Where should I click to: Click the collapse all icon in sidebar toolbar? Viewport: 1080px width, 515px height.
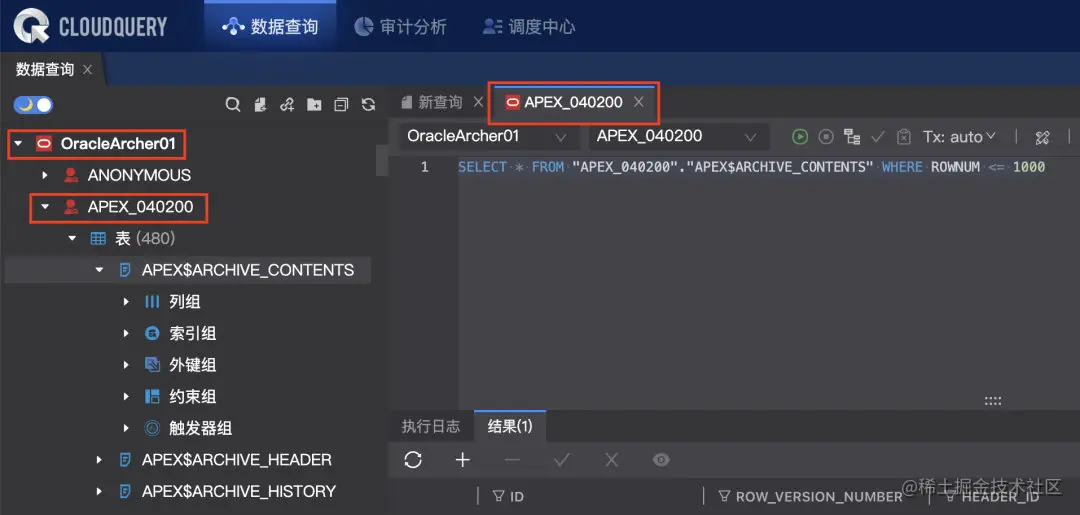[341, 105]
